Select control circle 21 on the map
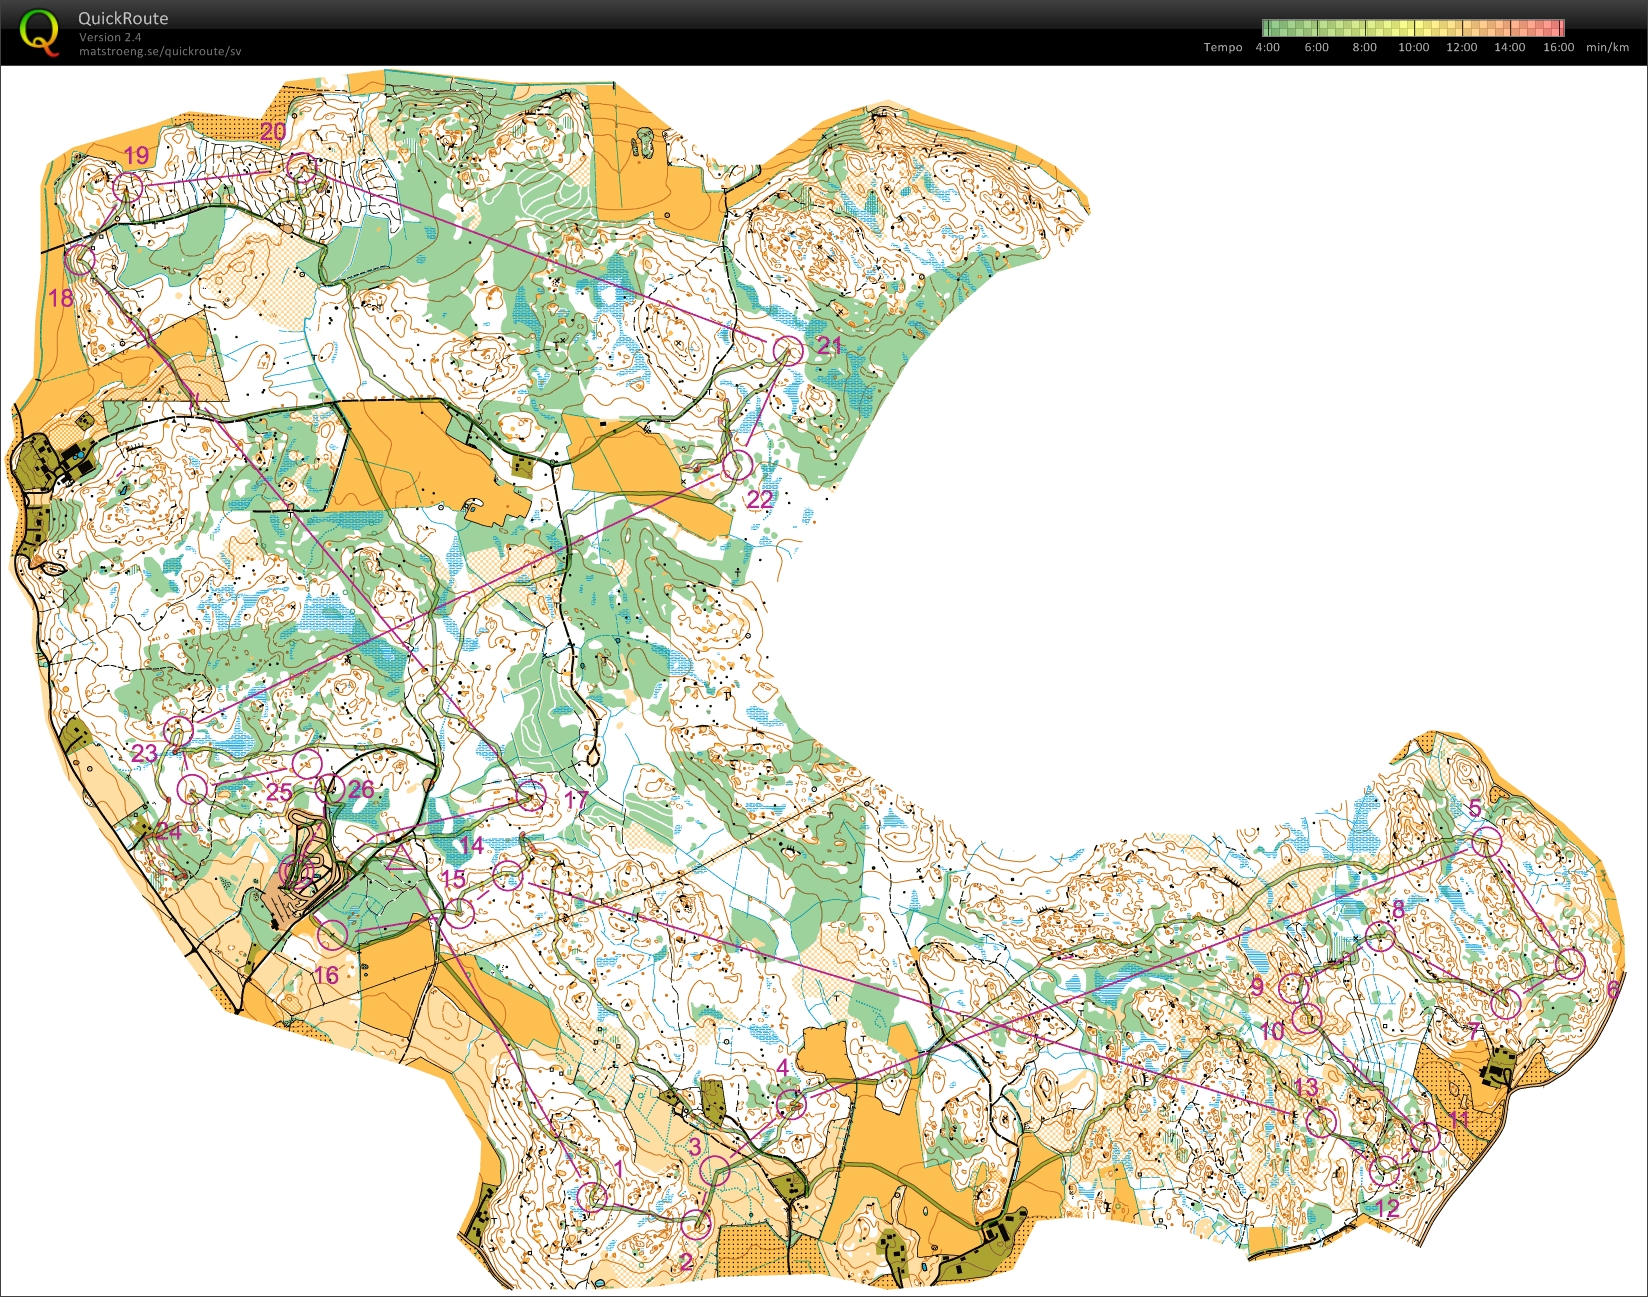The image size is (1648, 1297). tap(788, 351)
